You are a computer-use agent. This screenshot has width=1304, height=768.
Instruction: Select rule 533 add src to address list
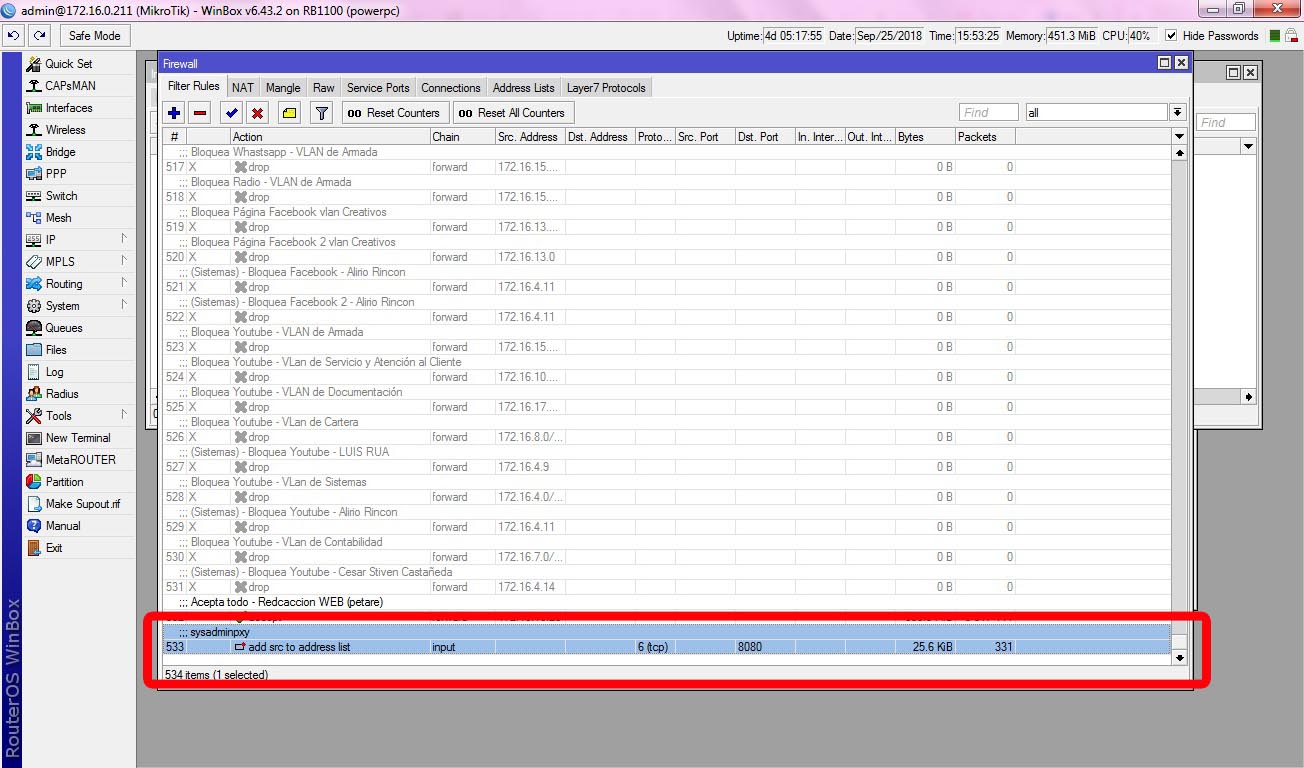tap(667, 647)
